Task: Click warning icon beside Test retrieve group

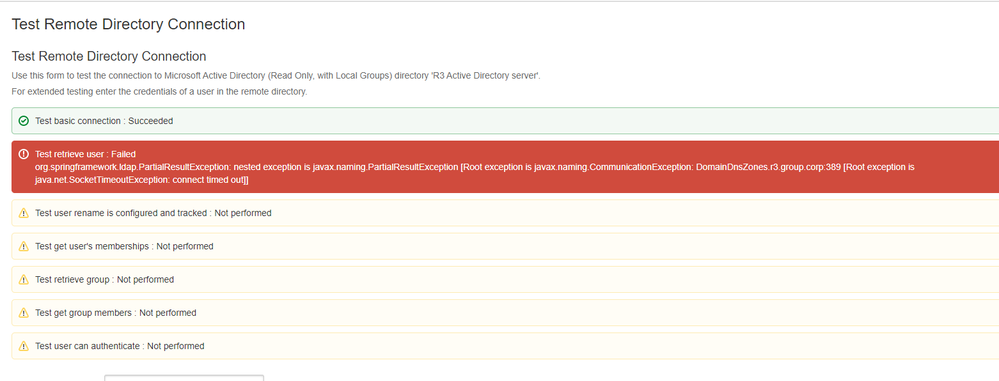Action: (x=24, y=280)
